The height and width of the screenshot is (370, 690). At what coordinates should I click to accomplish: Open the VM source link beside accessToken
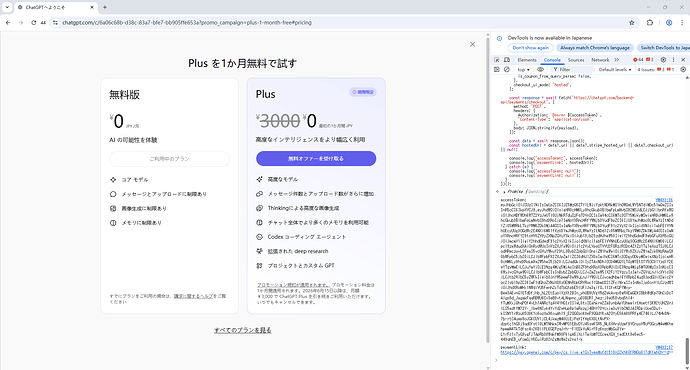coord(664,200)
